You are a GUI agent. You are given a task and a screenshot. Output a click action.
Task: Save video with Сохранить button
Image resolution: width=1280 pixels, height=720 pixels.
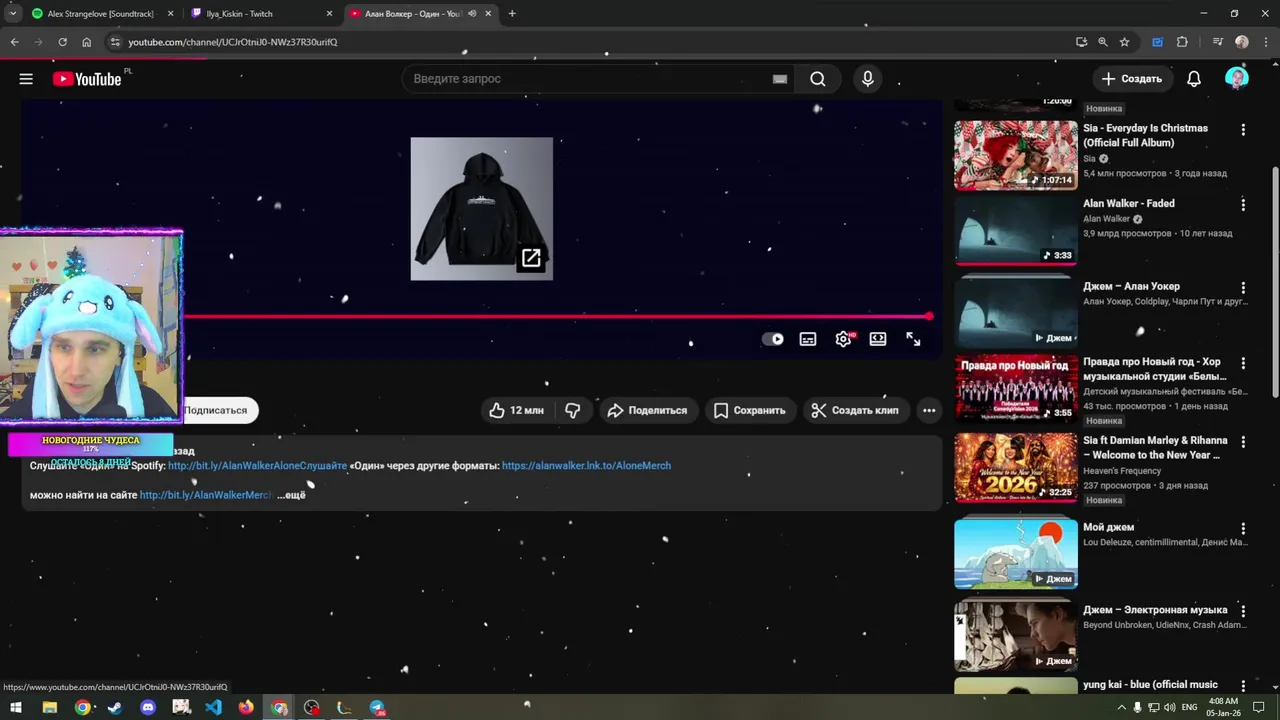(749, 410)
